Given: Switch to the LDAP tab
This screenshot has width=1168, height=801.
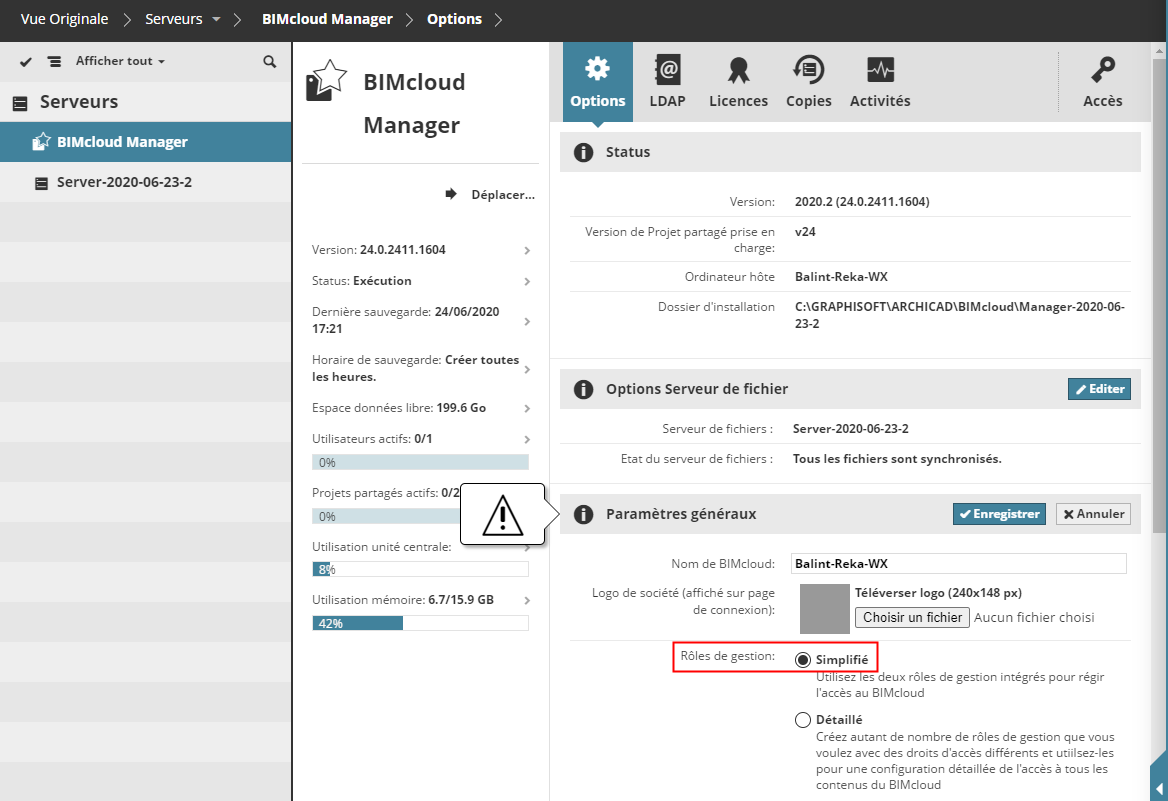Looking at the screenshot, I should tap(667, 82).
